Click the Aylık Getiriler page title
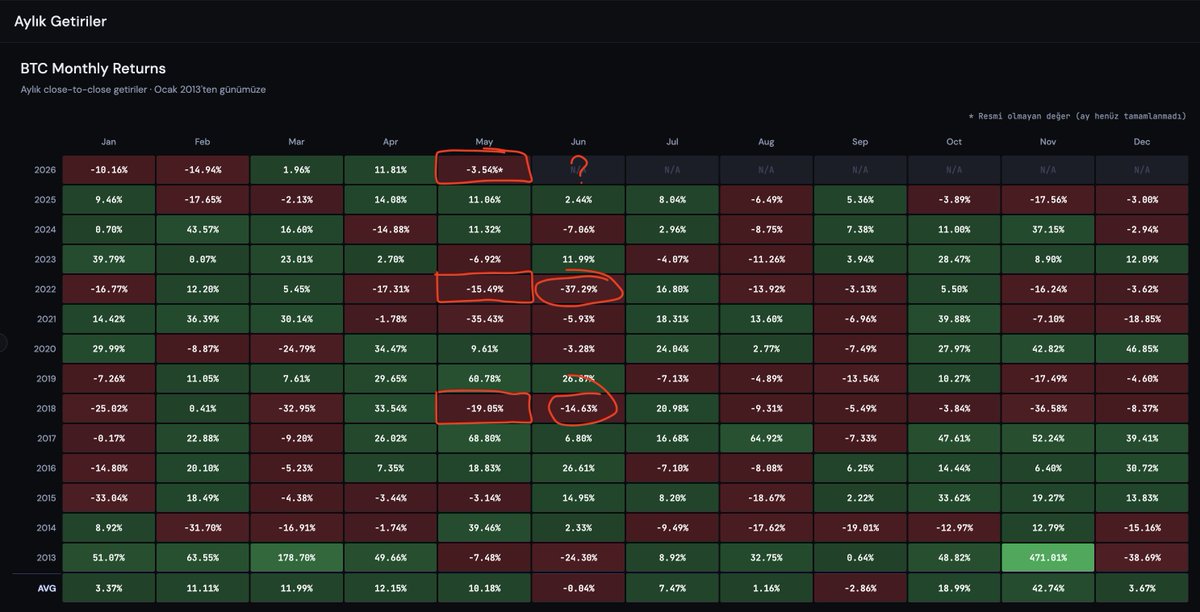Image resolution: width=1200 pixels, height=612 pixels. pyautogui.click(x=60, y=21)
